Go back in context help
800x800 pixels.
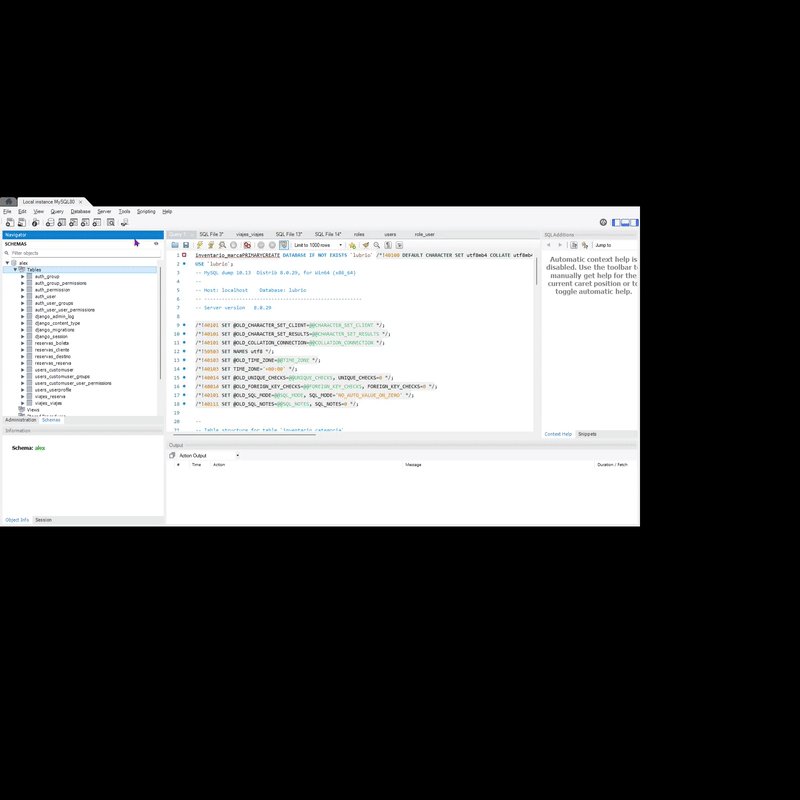(x=549, y=245)
